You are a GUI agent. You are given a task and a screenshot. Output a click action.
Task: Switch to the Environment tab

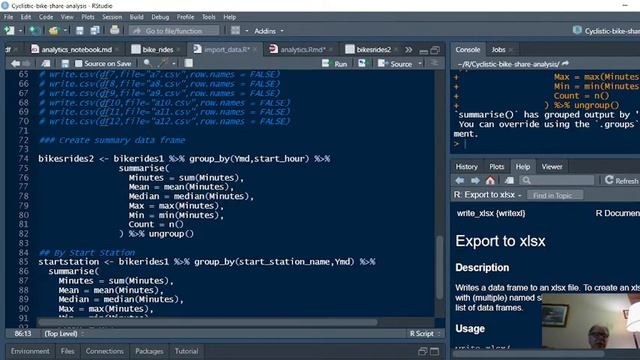pyautogui.click(x=30, y=351)
